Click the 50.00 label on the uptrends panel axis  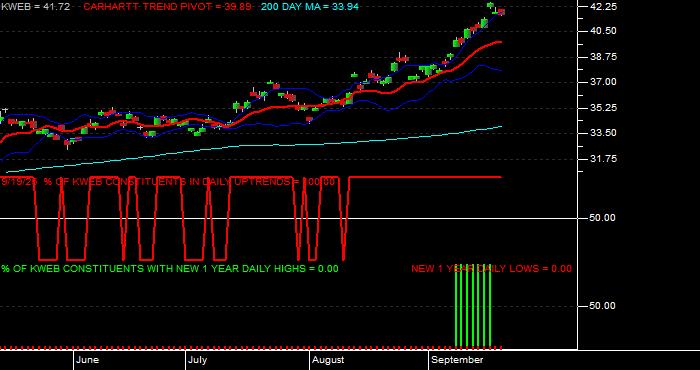(x=604, y=218)
